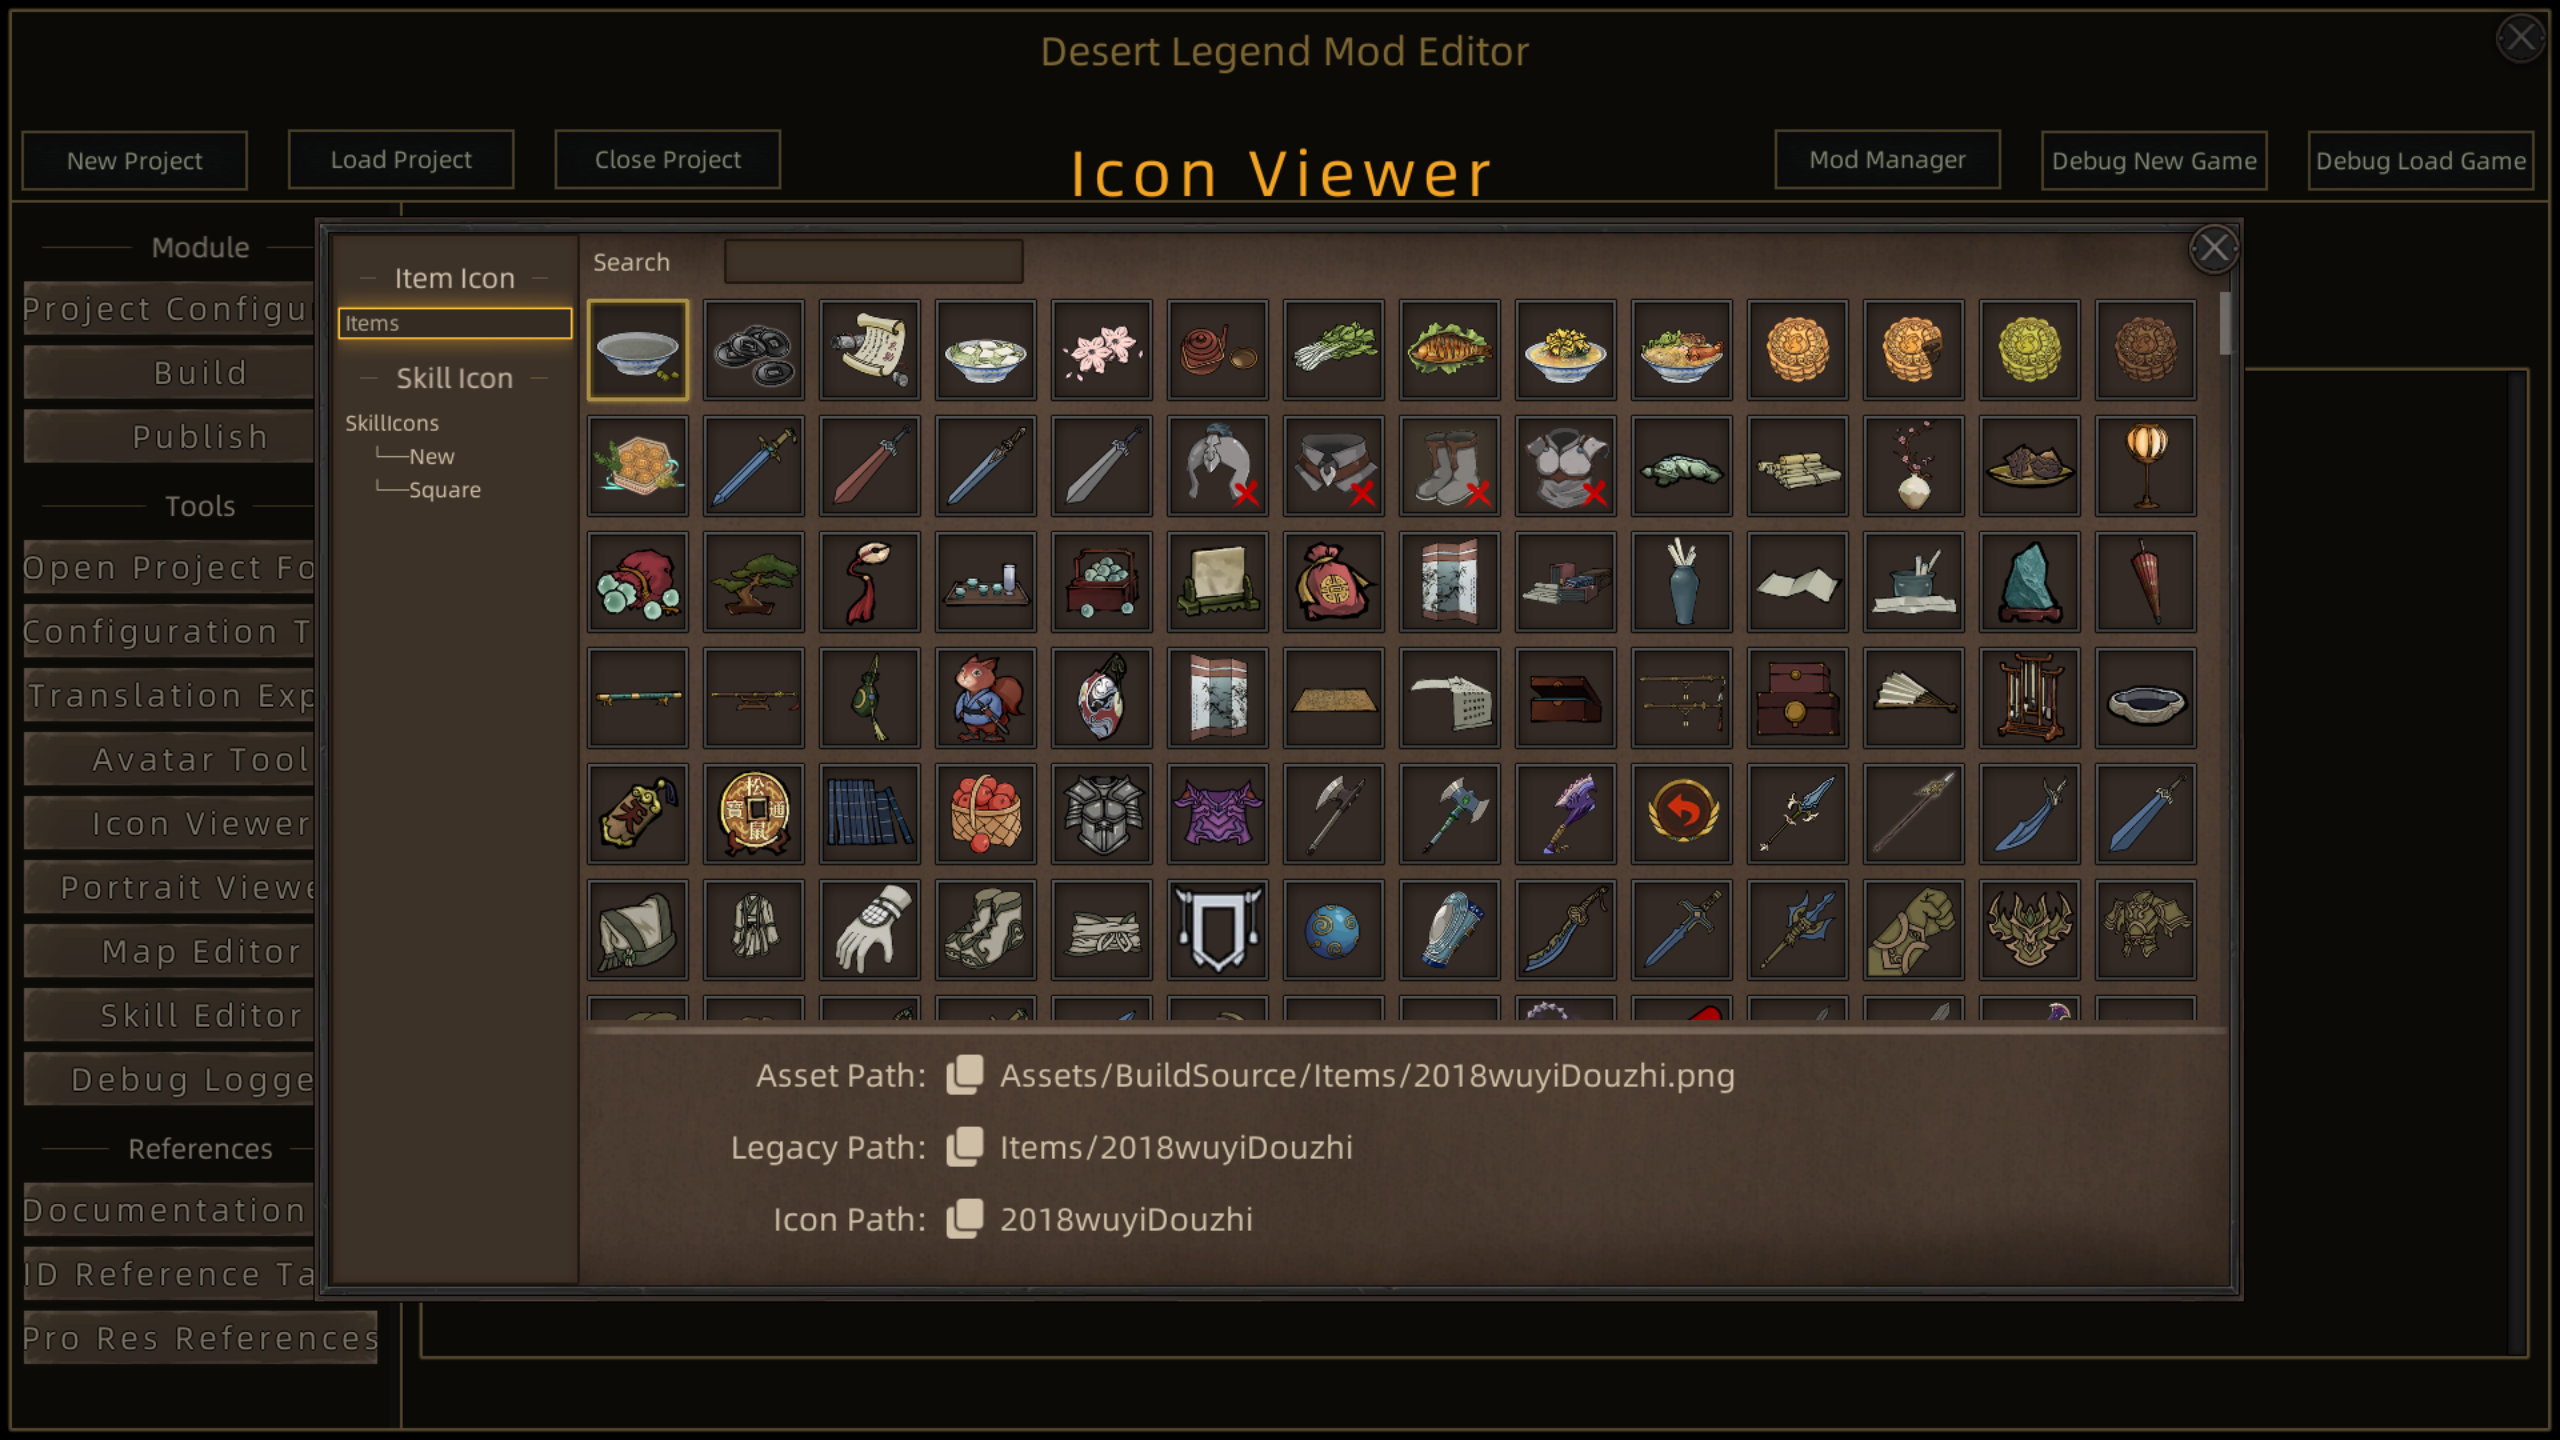Click the Load Project button
The image size is (2560, 1440).
[x=401, y=159]
